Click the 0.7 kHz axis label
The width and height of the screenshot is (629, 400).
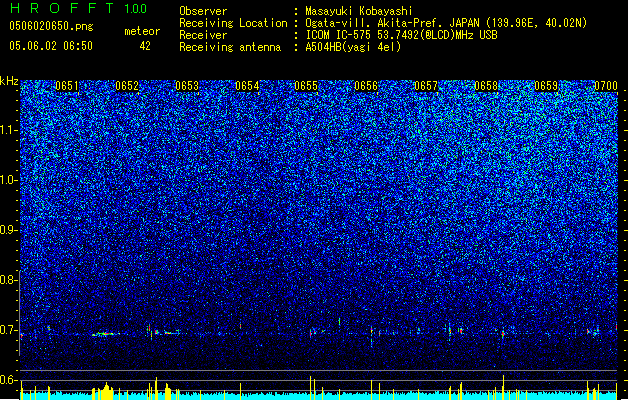(x=9, y=330)
